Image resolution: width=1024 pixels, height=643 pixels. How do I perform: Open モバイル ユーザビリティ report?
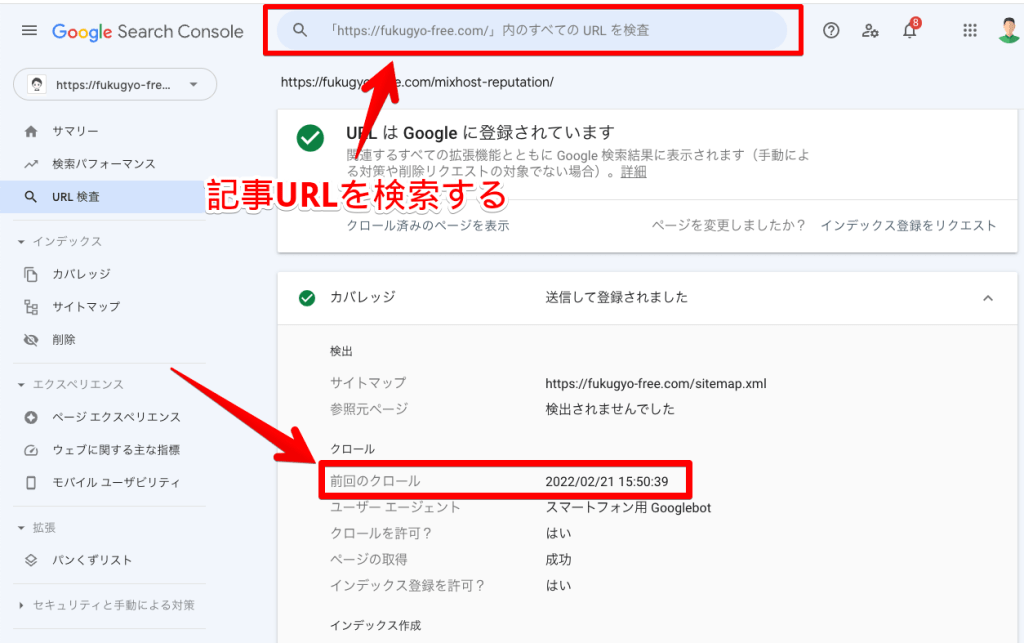(x=116, y=482)
